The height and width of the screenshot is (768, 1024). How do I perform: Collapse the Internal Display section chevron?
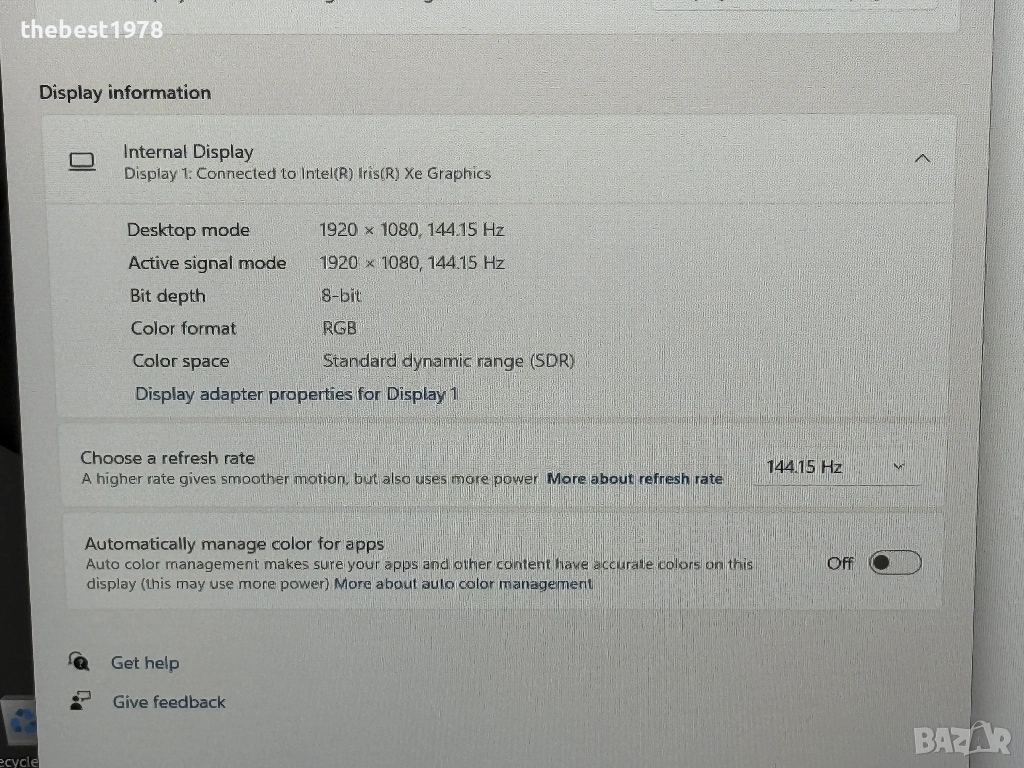(922, 159)
